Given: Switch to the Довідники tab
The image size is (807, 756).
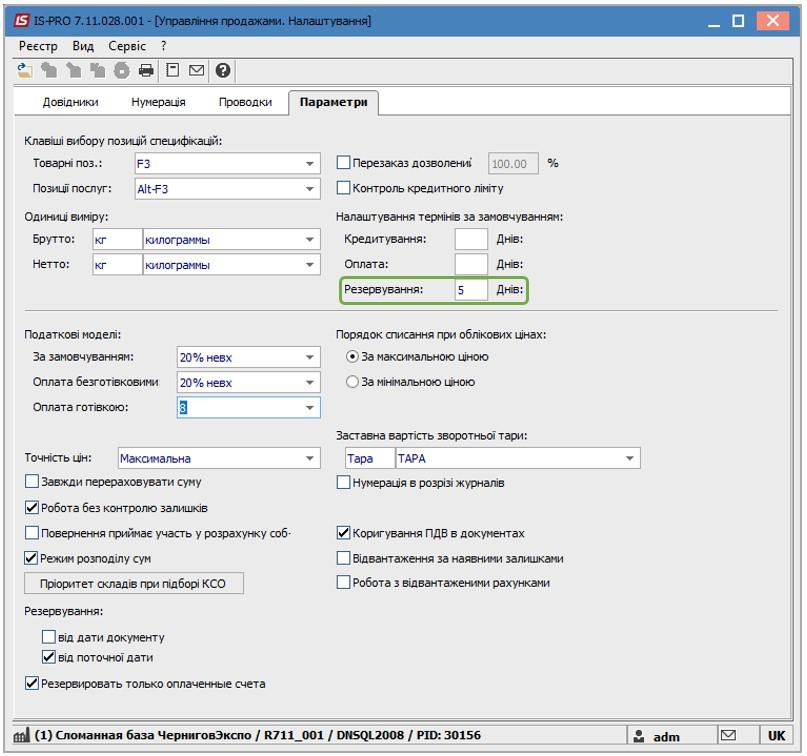Looking at the screenshot, I should 71,102.
